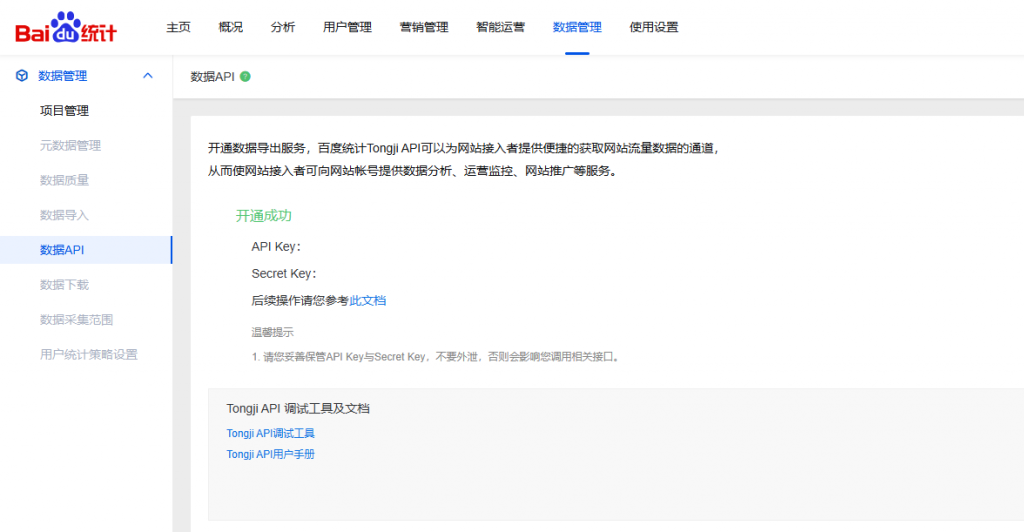Click the 数据API page title
This screenshot has width=1024, height=532.
pyautogui.click(x=212, y=76)
